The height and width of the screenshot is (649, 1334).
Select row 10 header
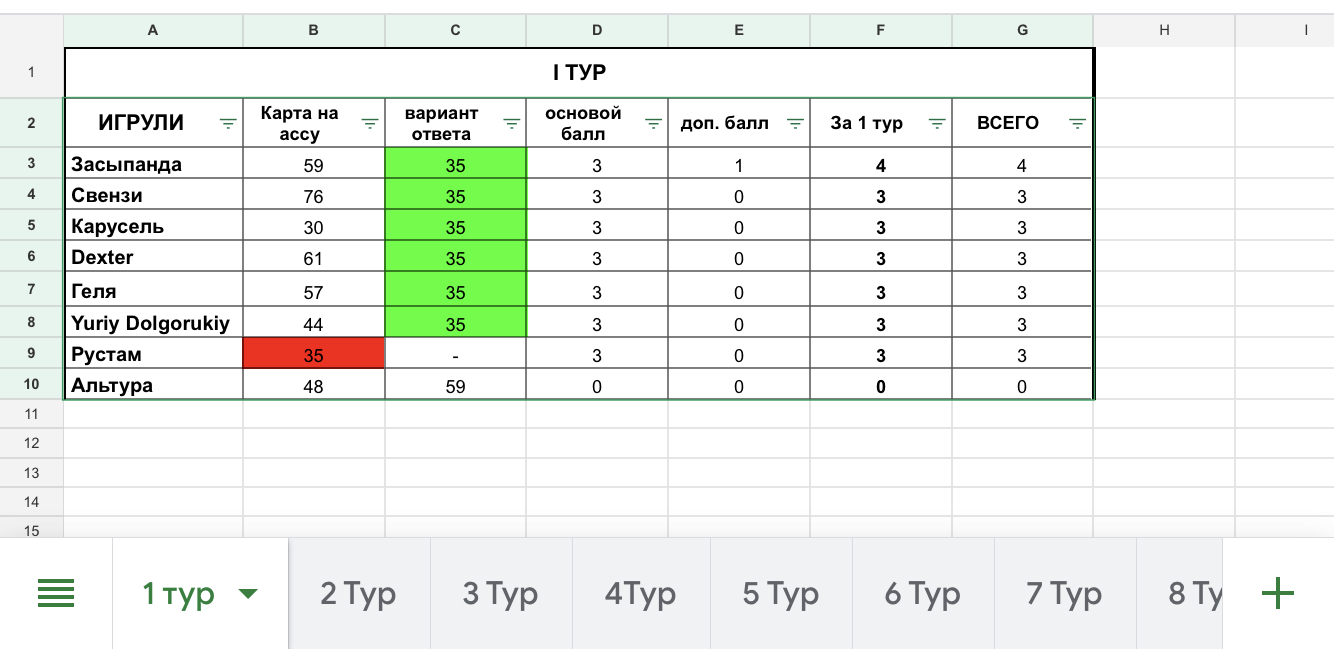click(x=31, y=385)
